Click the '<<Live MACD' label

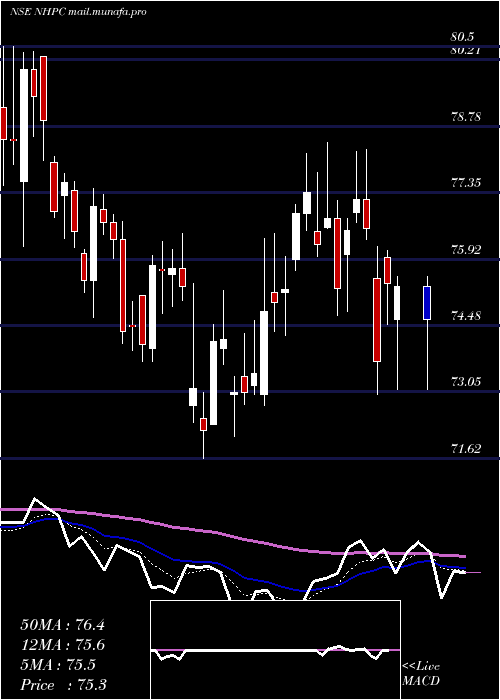pyautogui.click(x=421, y=674)
